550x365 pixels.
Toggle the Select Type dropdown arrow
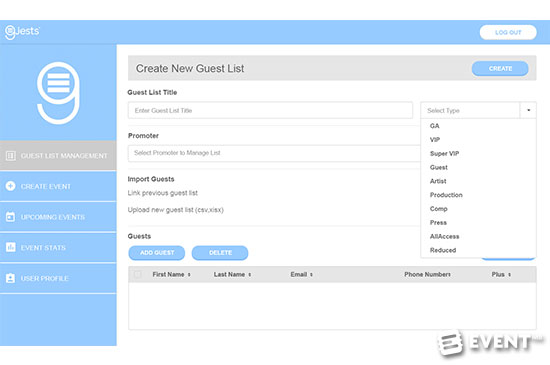(528, 110)
